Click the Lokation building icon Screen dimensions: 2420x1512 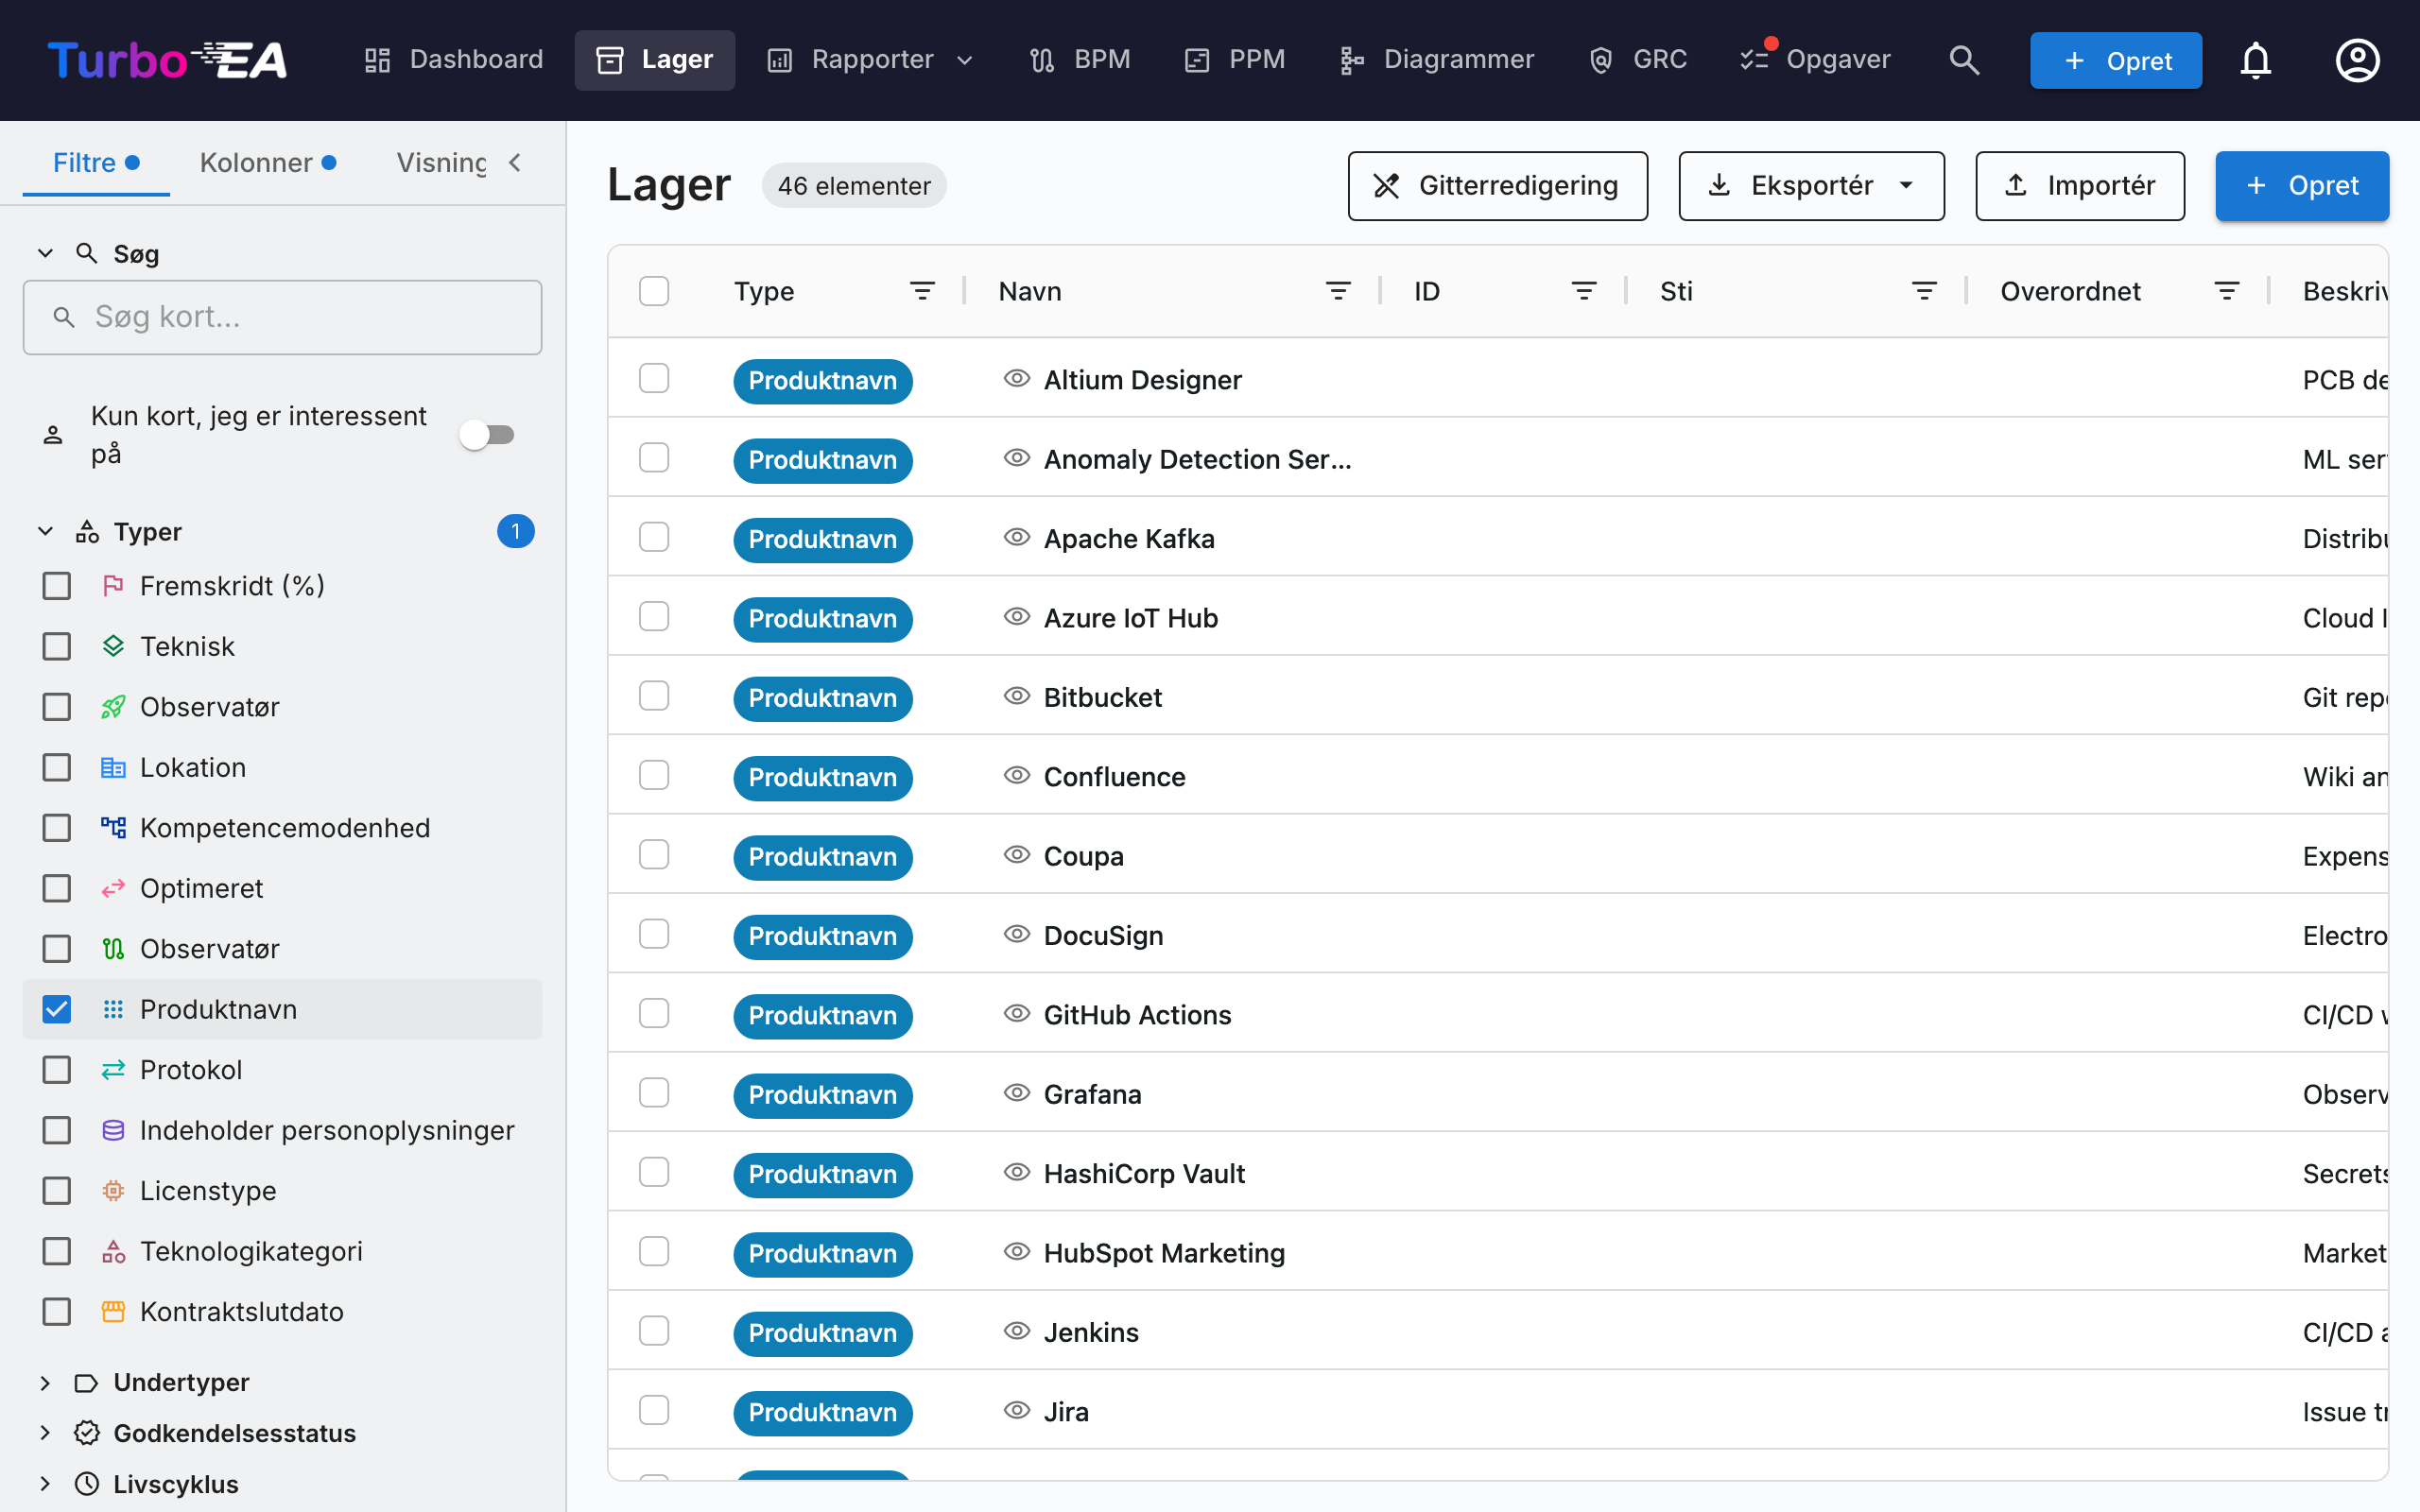click(x=113, y=767)
